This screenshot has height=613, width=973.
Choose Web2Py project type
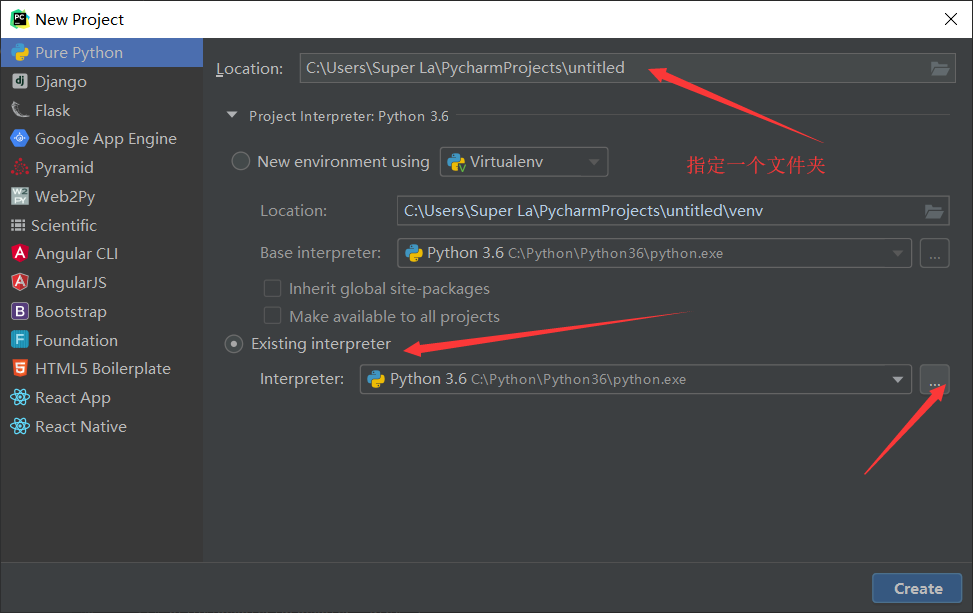102,196
